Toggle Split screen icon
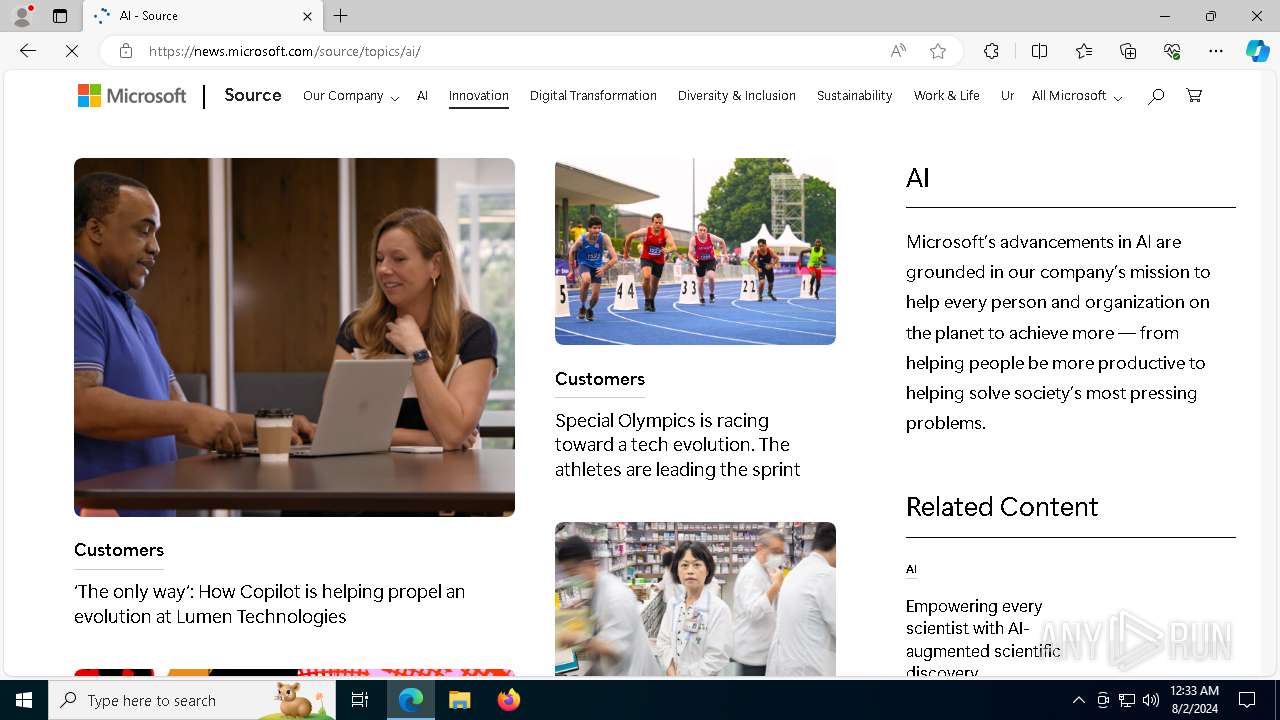Image resolution: width=1280 pixels, height=720 pixels. 1039,51
